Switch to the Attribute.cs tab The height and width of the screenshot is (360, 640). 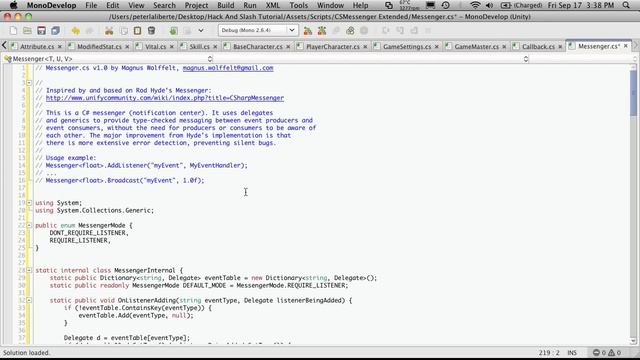(36, 47)
